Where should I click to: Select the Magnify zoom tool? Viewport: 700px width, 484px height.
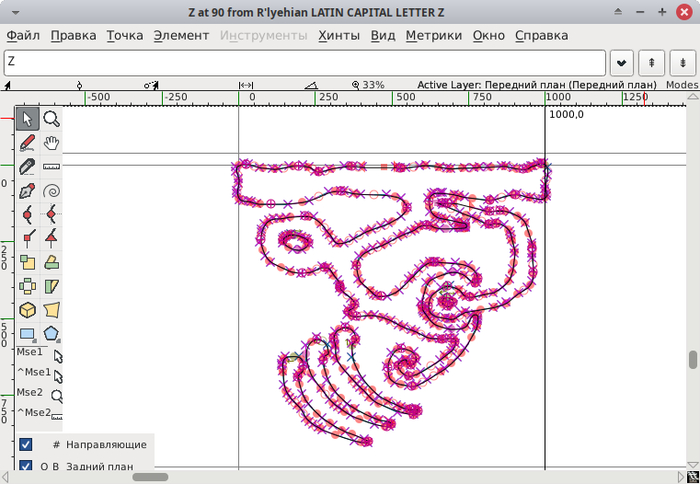[51, 119]
